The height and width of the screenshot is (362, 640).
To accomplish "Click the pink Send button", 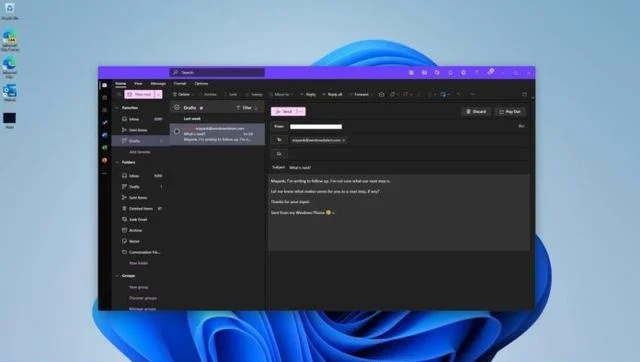I will coord(284,111).
